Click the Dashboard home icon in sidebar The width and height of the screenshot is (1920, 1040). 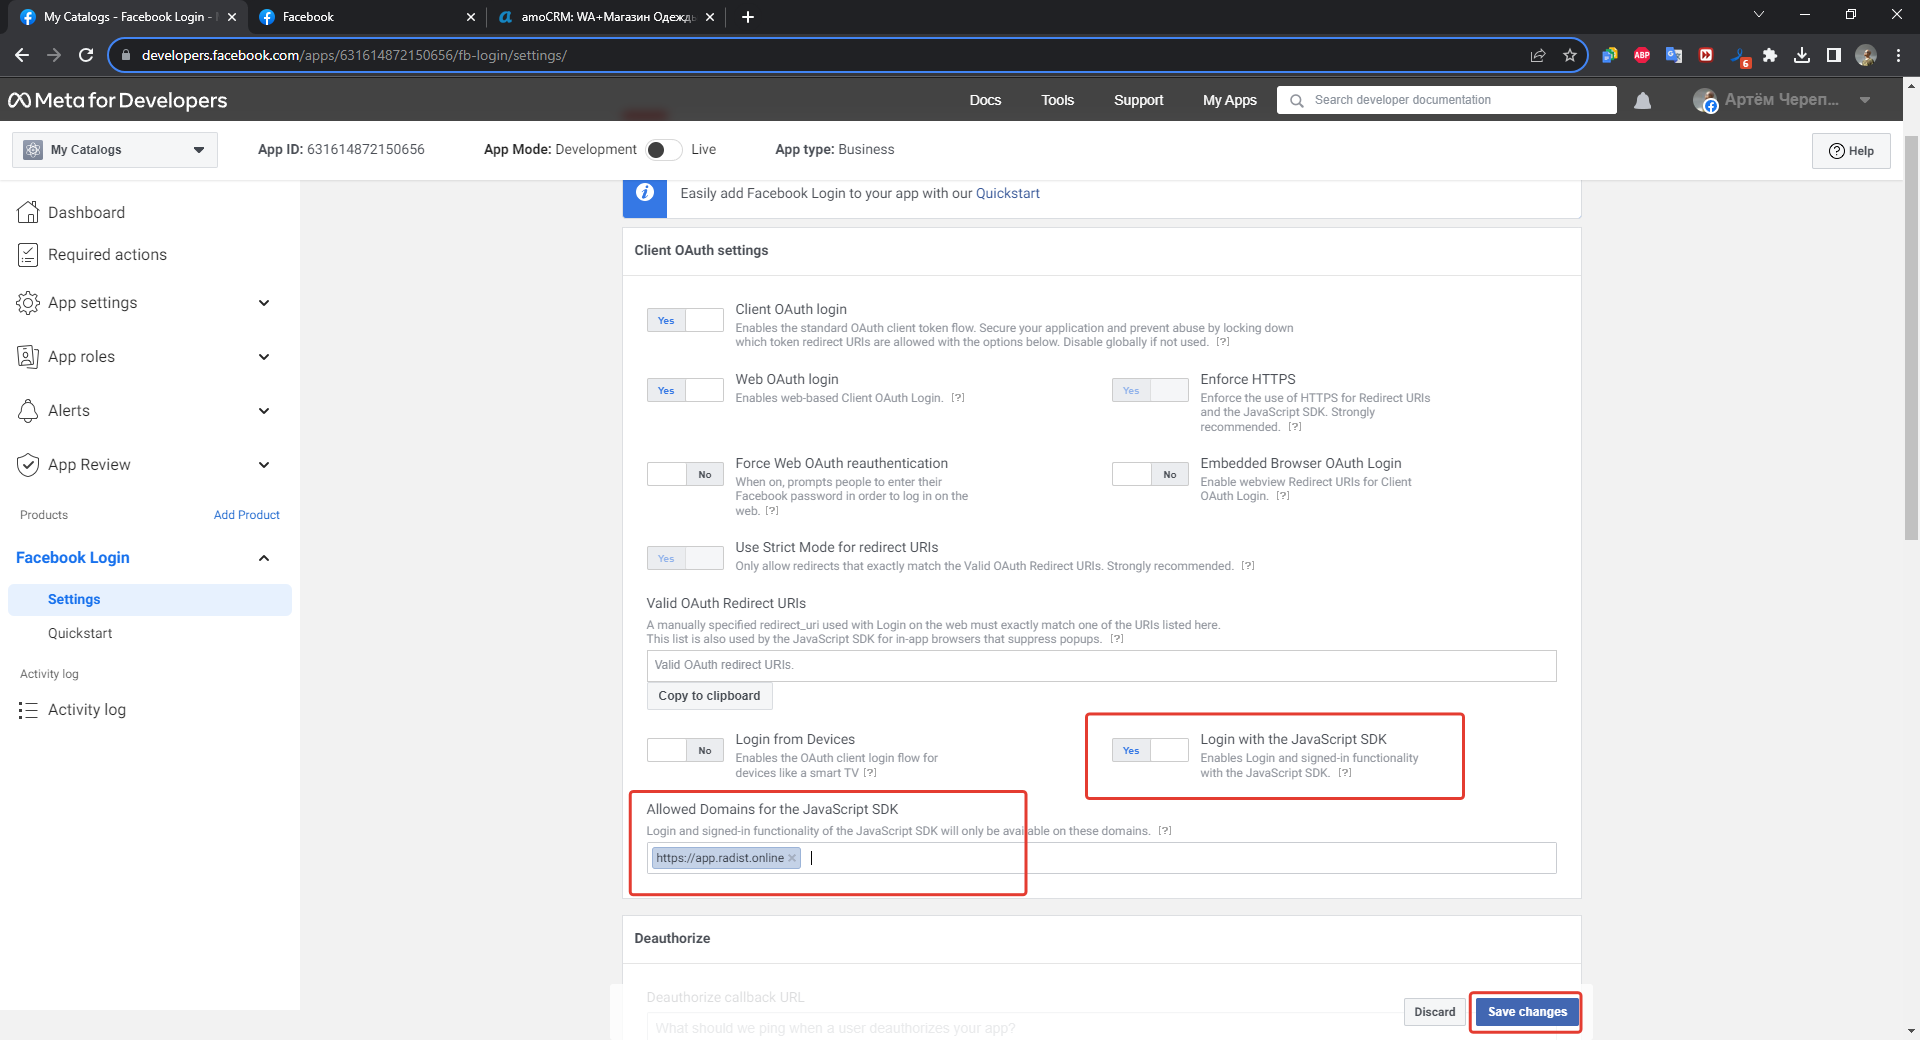click(28, 212)
